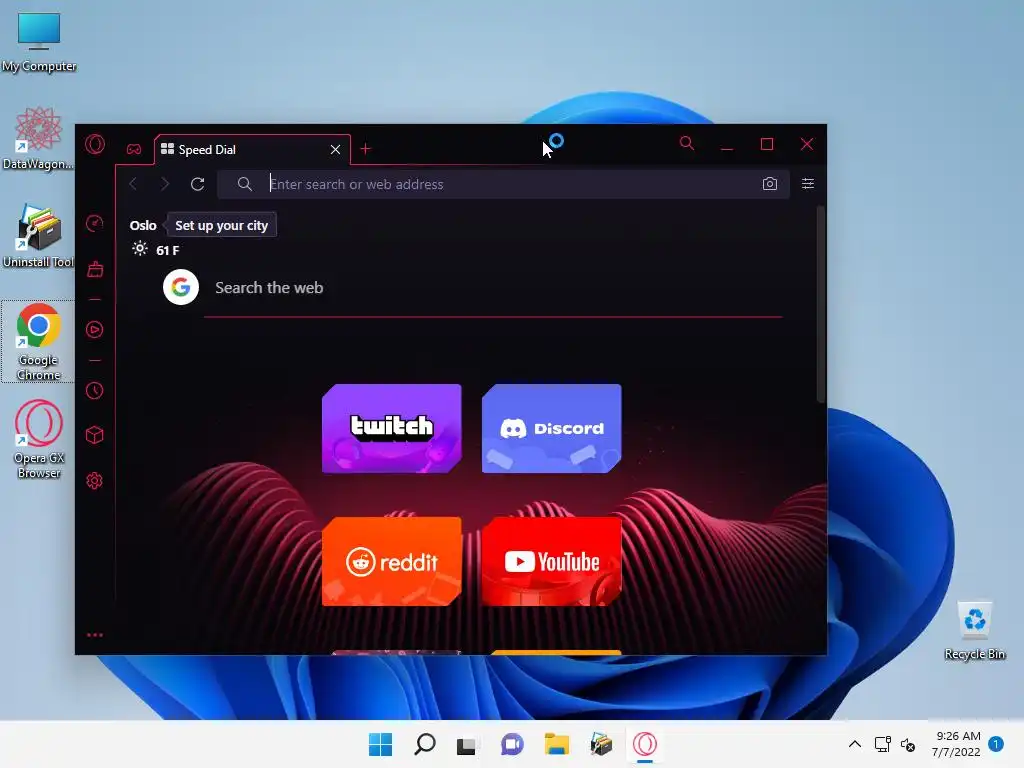This screenshot has width=1024, height=768.
Task: Go back to previous page arrow
Action: pyautogui.click(x=133, y=184)
